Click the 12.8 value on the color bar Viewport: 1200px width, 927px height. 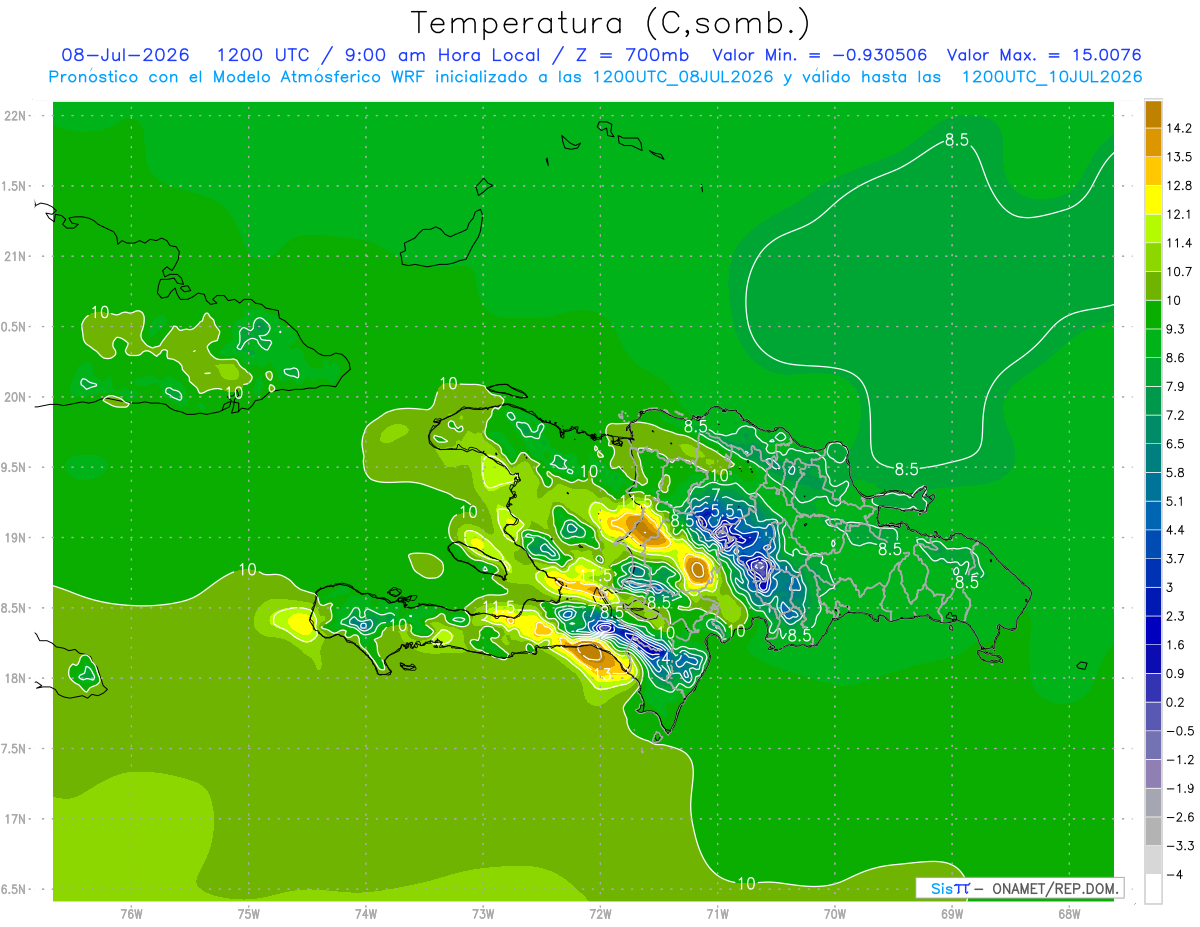1179,186
